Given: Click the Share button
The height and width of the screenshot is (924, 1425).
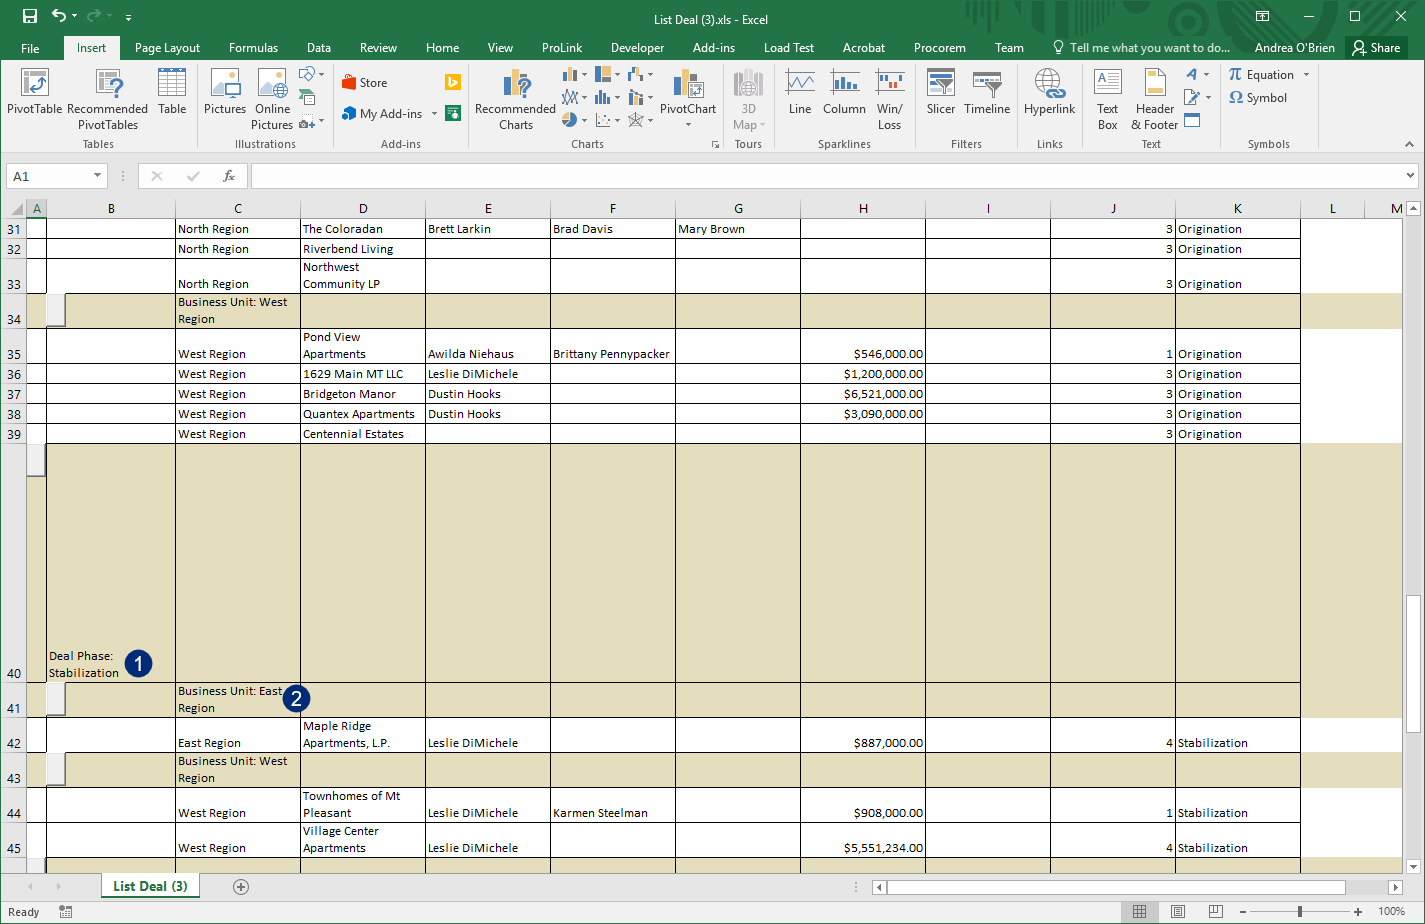Looking at the screenshot, I should point(1376,48).
